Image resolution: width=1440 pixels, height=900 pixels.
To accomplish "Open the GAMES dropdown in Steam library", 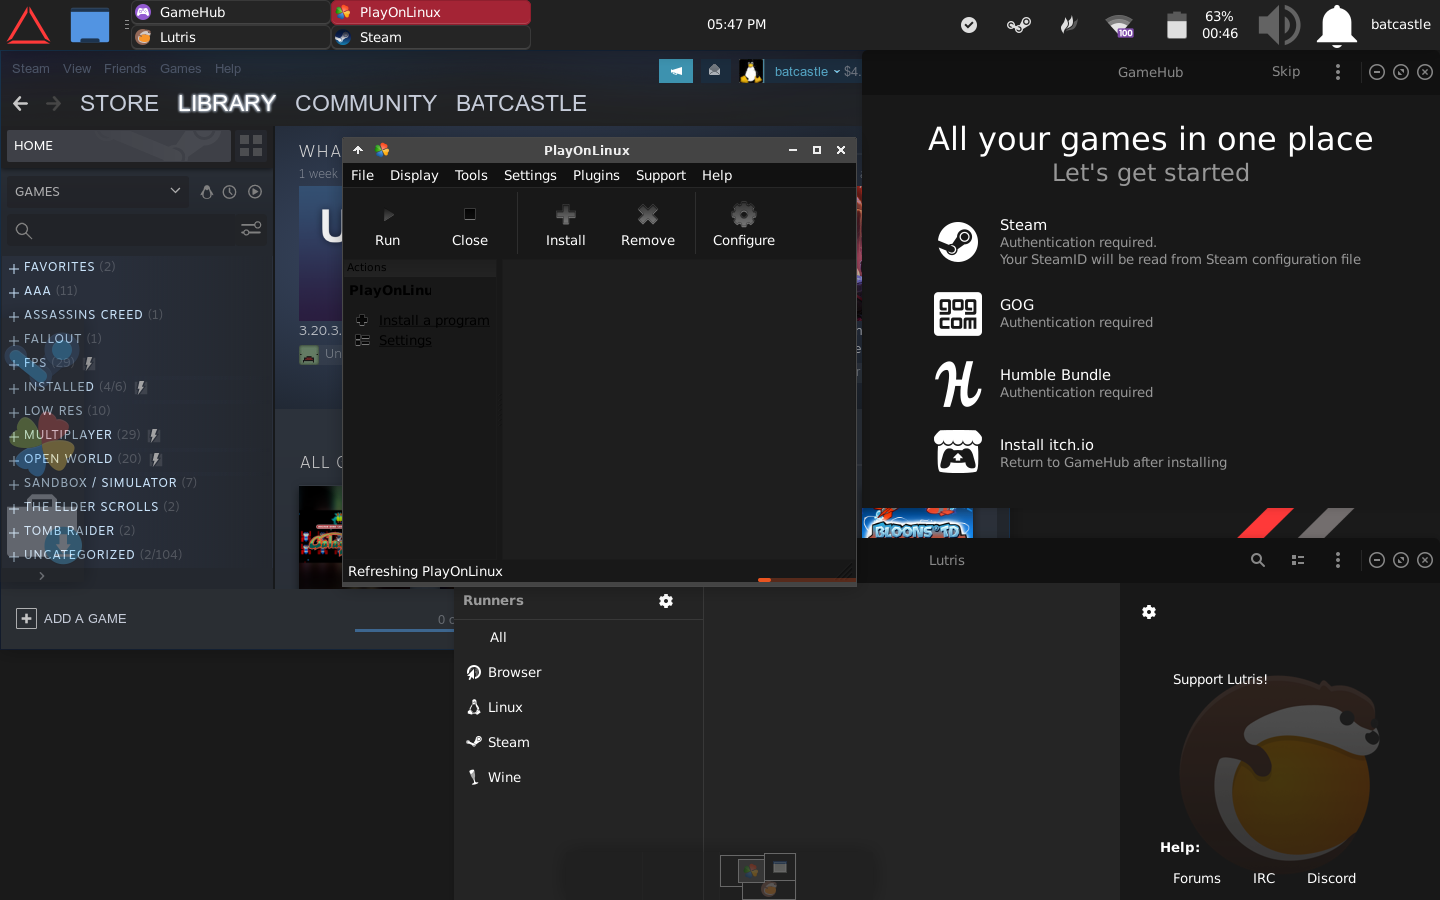I will coord(98,191).
